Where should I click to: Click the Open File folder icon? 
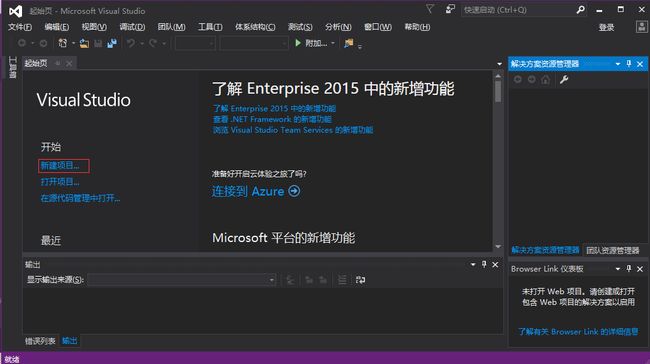click(x=84, y=43)
